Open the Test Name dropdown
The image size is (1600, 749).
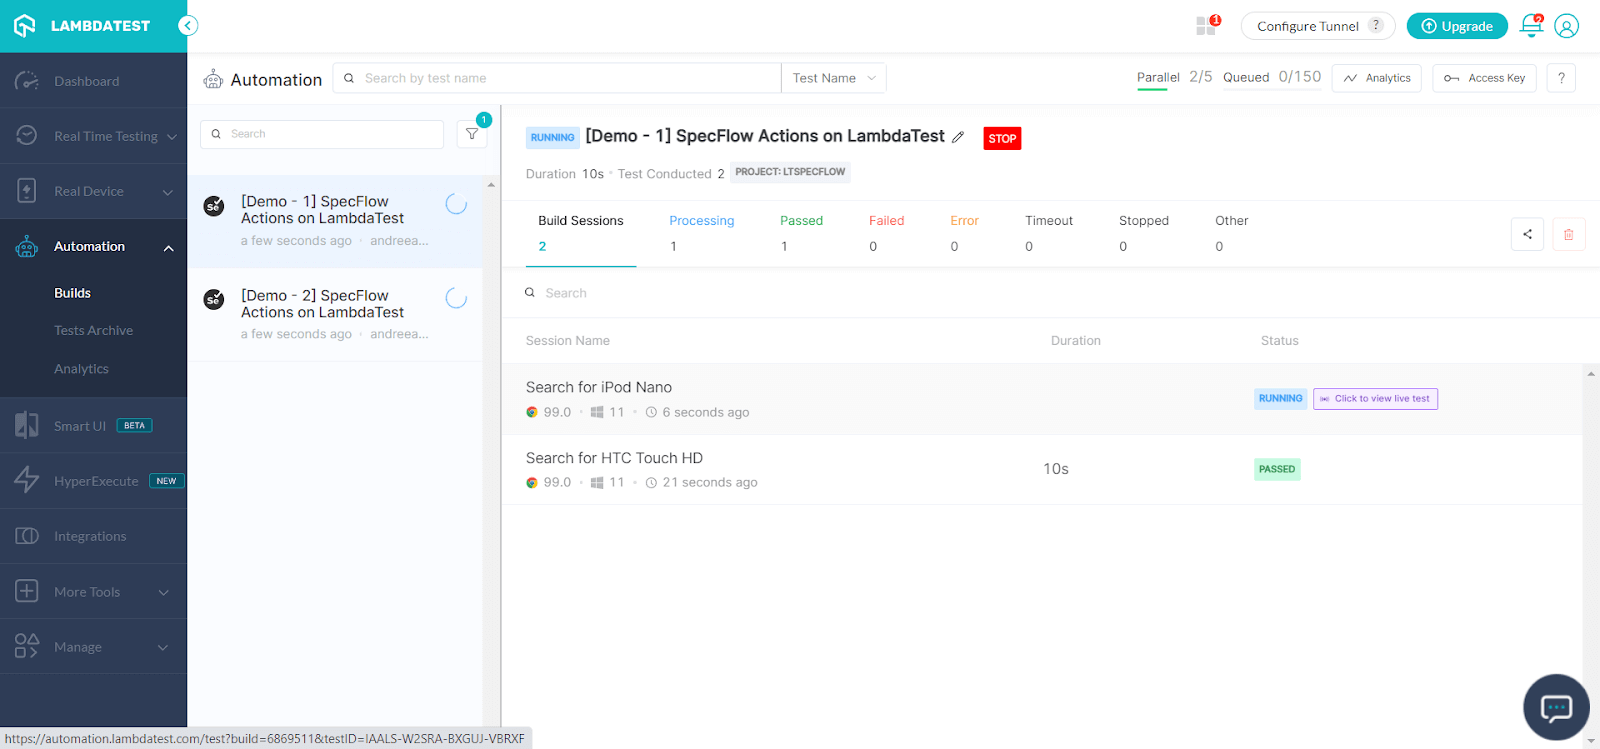click(x=834, y=78)
